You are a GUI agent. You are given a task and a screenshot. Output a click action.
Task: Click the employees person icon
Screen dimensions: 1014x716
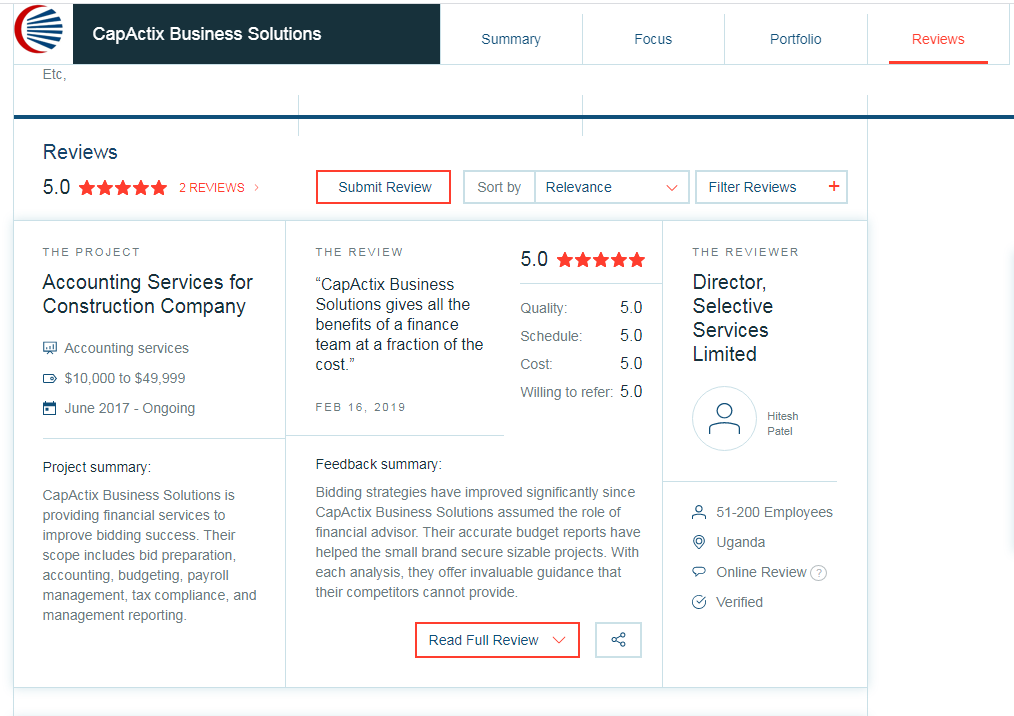tap(699, 512)
